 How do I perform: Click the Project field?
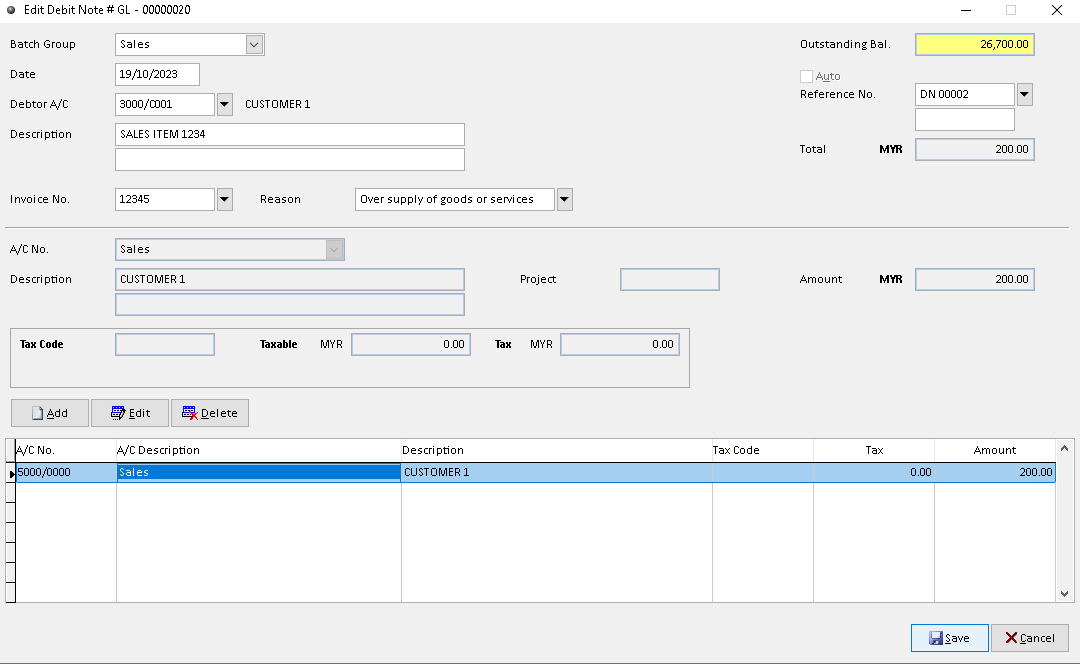click(669, 280)
